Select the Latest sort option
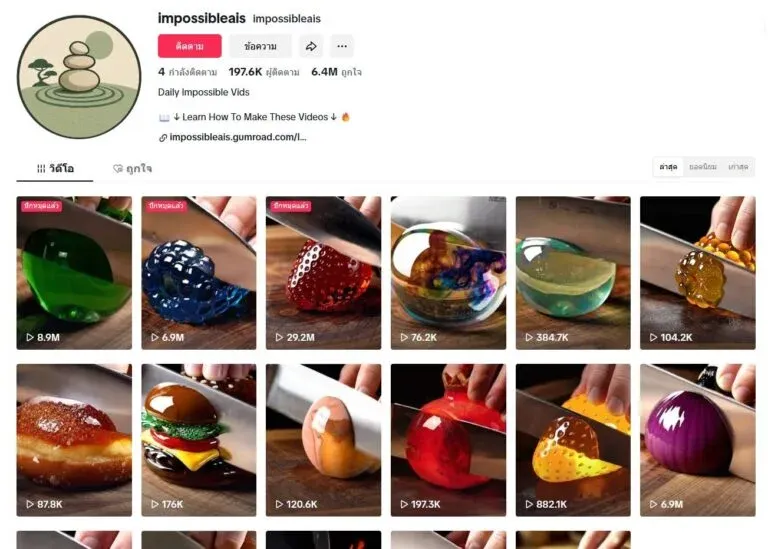Image resolution: width=768 pixels, height=549 pixels. (668, 167)
